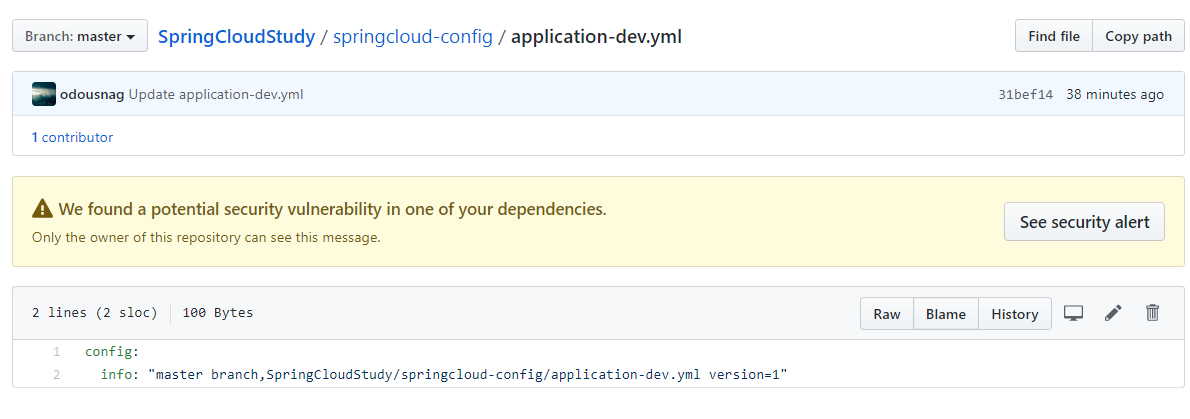Open the file History

(x=1015, y=313)
